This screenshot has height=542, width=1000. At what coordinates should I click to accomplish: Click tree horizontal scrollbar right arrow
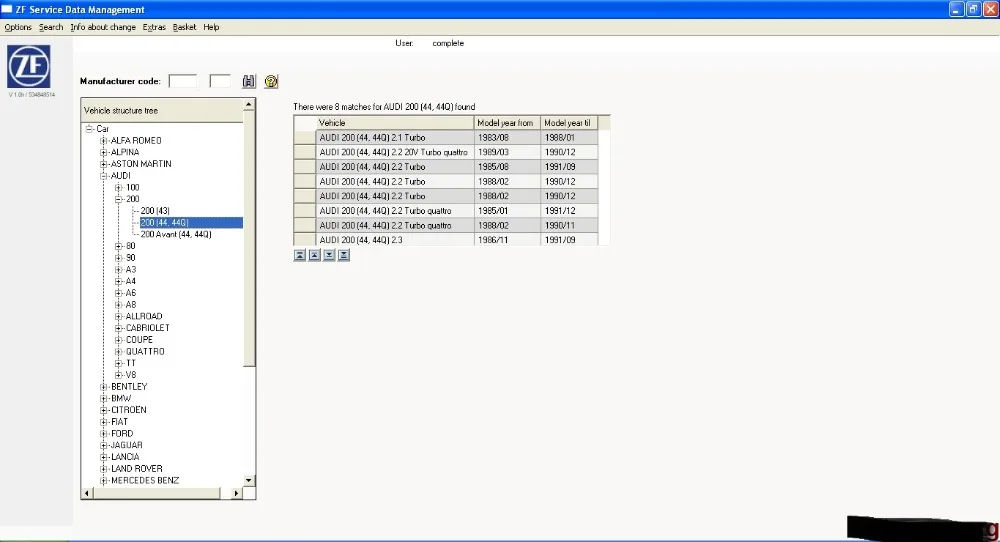[236, 493]
